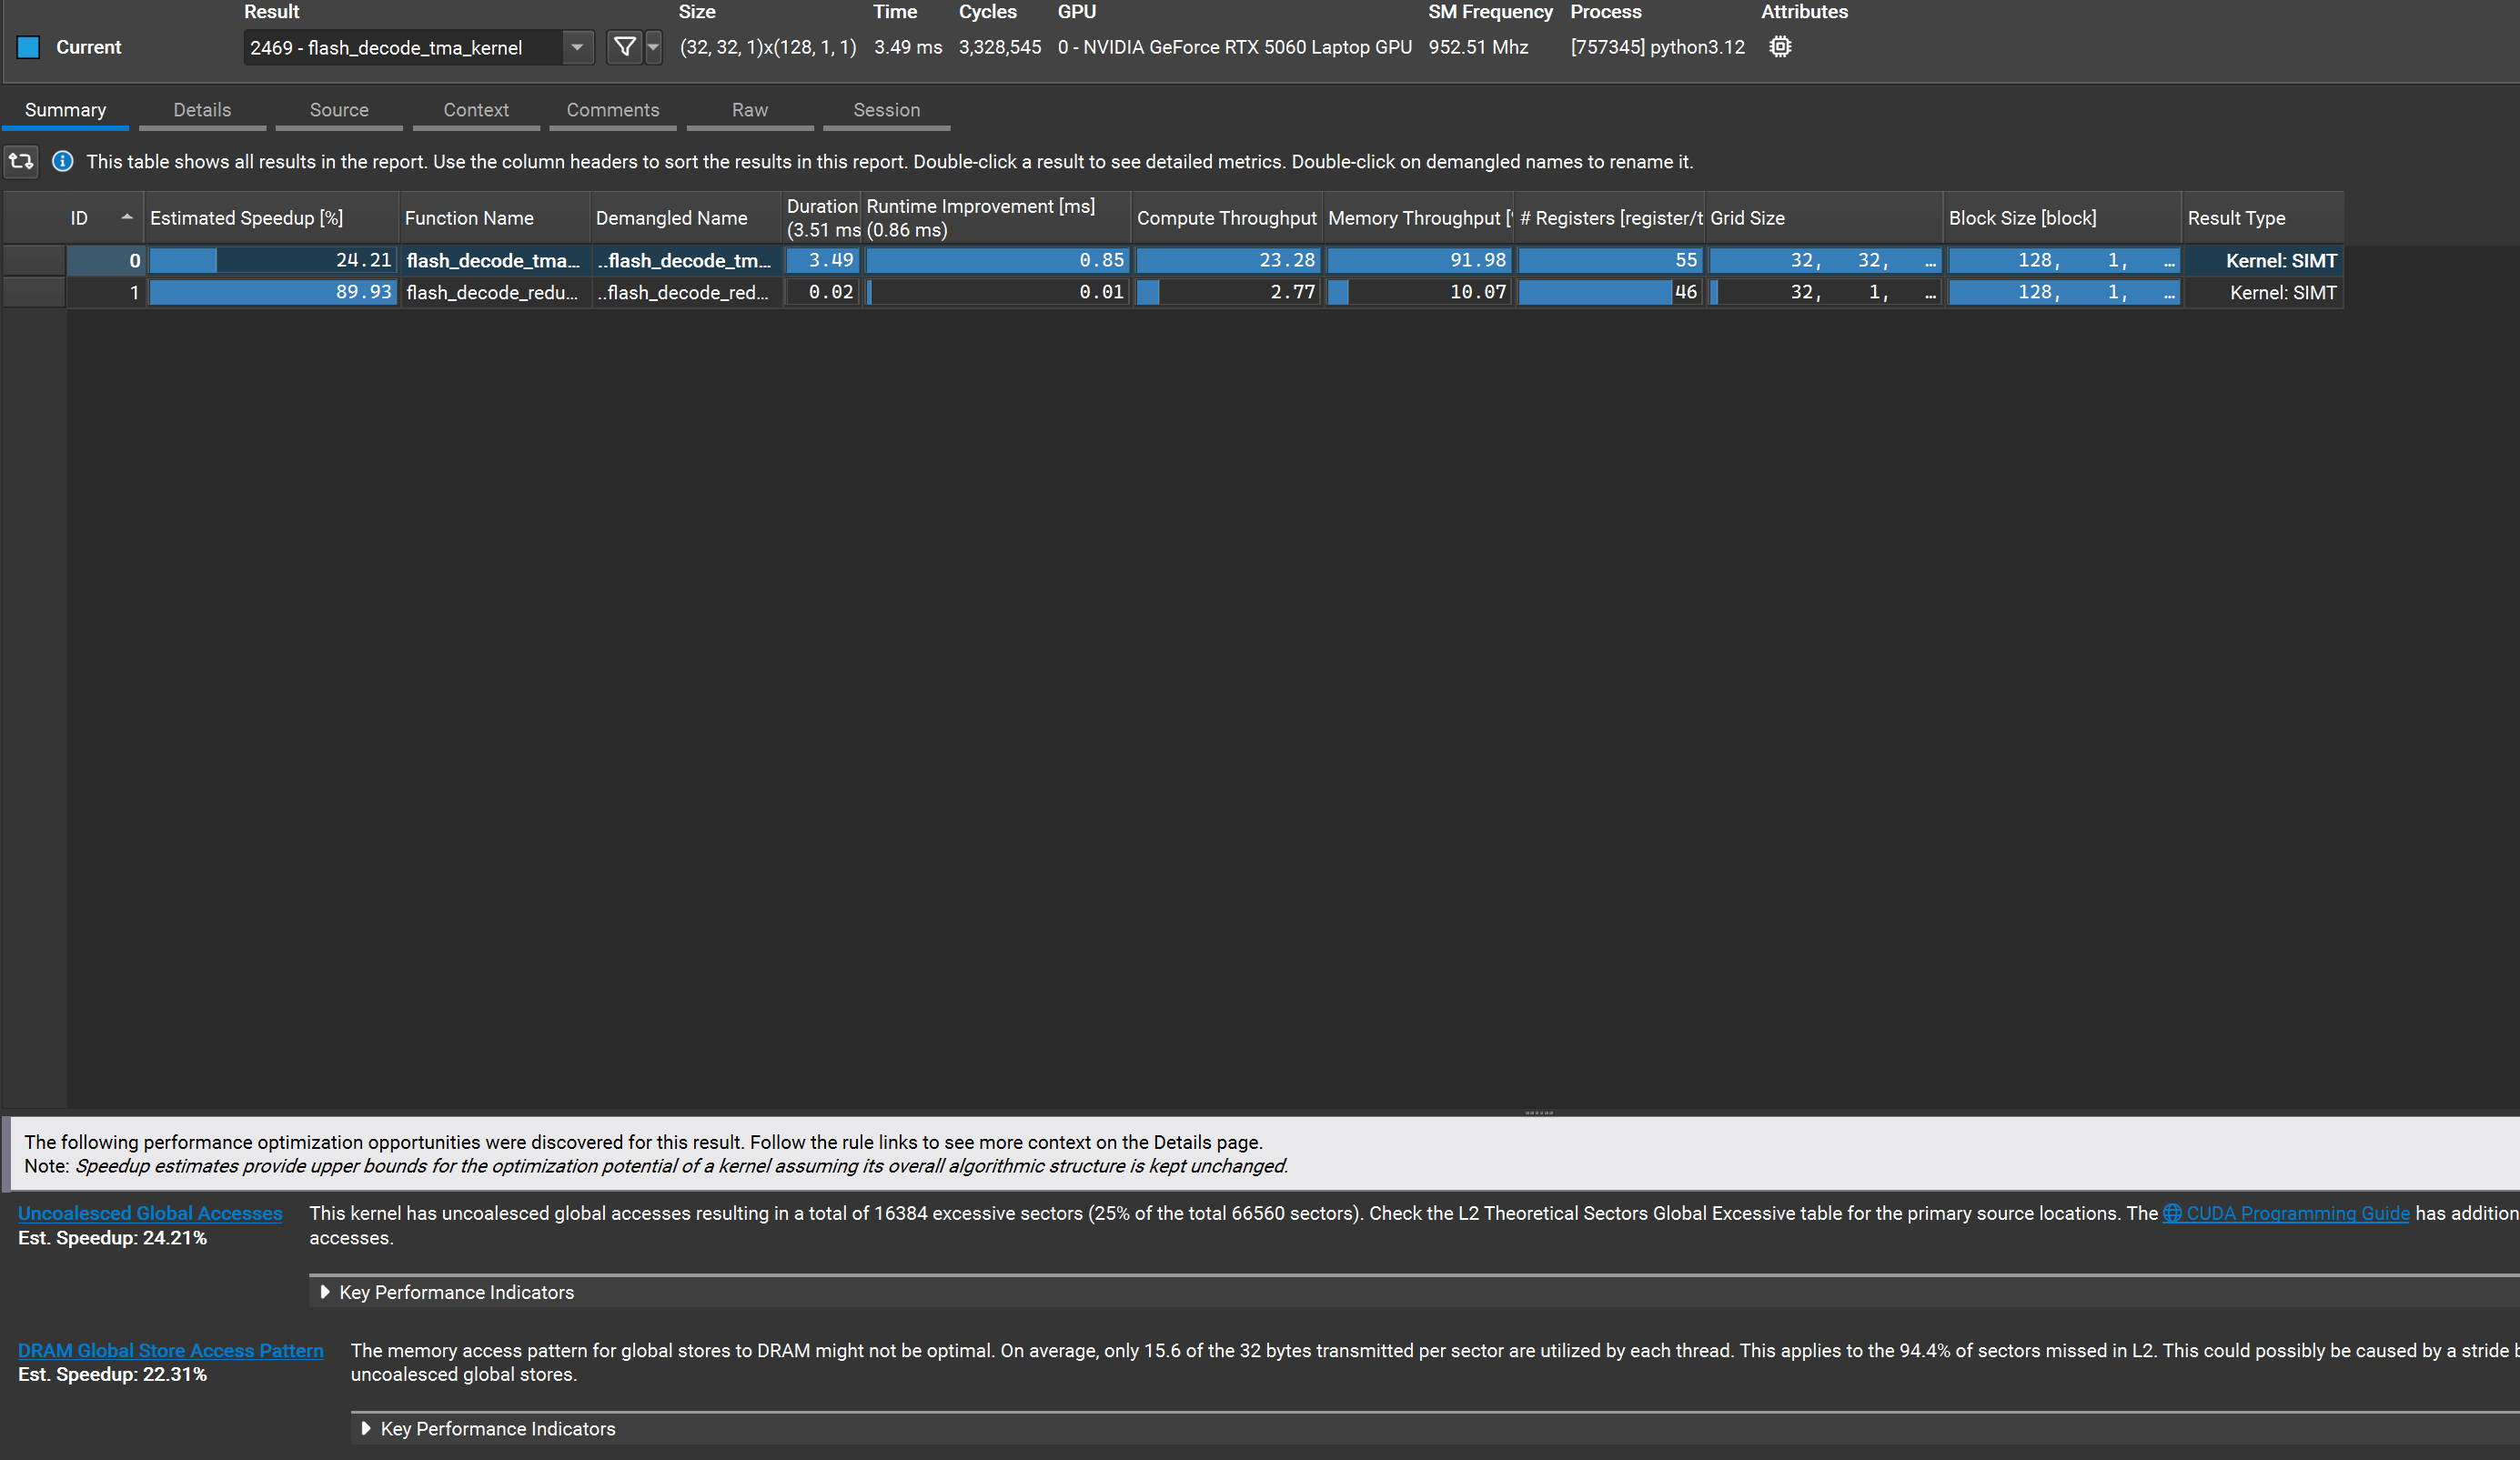Sort by Memory Throughput column header
The image size is (2520, 1460).
(x=1418, y=218)
